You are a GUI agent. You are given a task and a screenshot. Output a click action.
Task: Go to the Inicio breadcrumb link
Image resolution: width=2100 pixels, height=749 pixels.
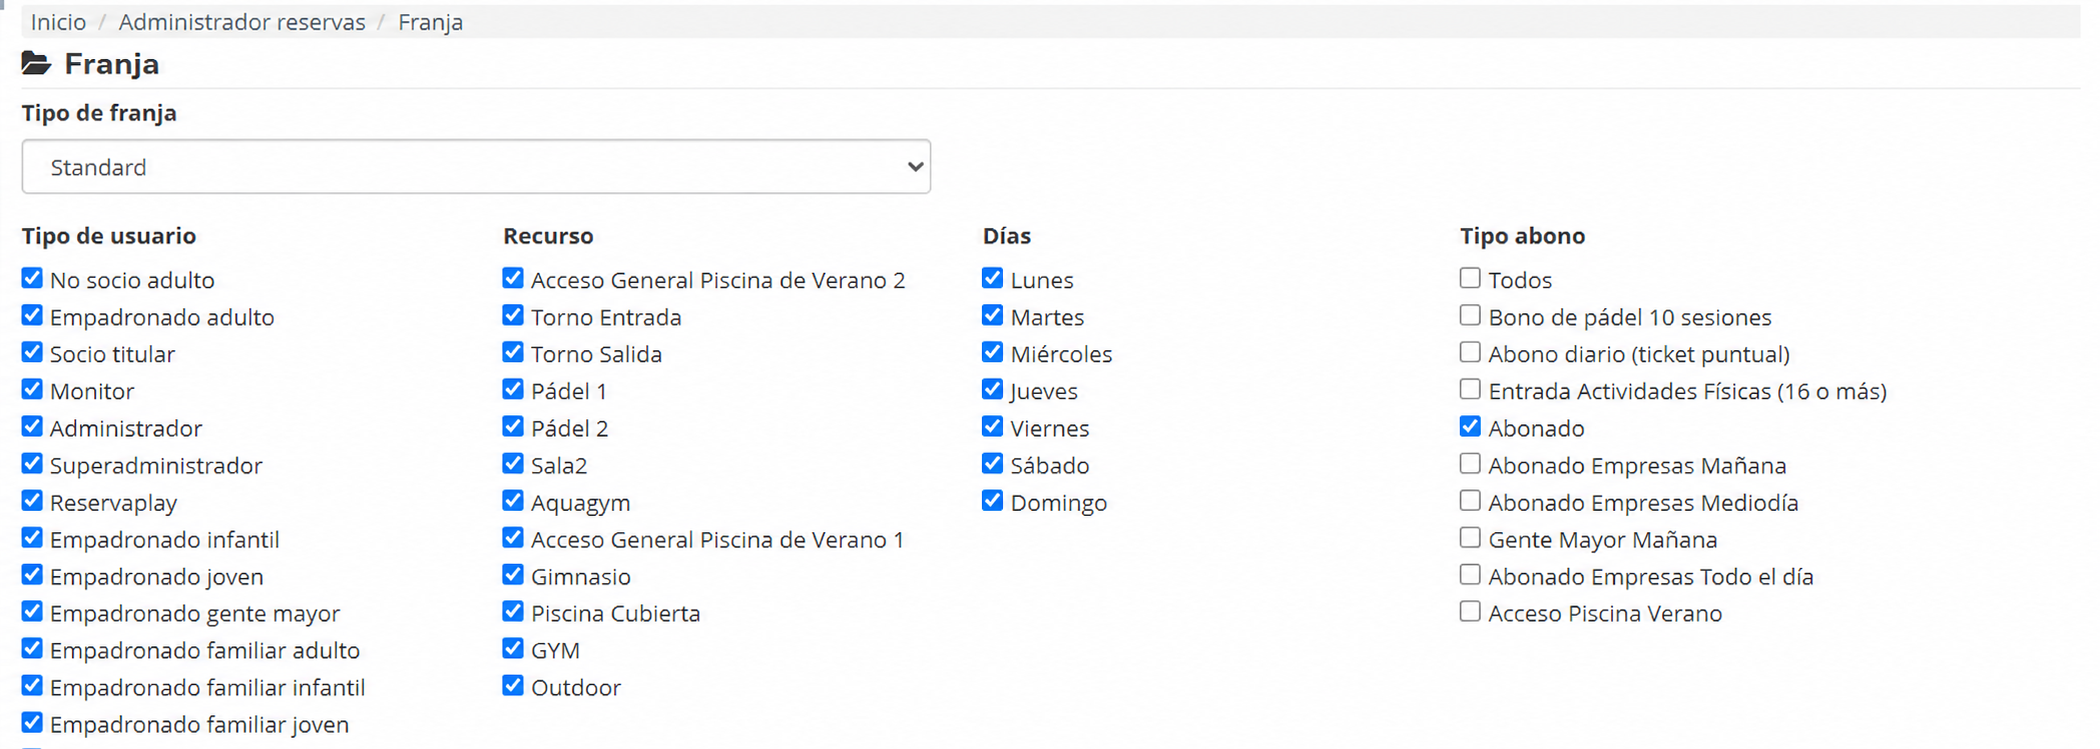tap(58, 22)
